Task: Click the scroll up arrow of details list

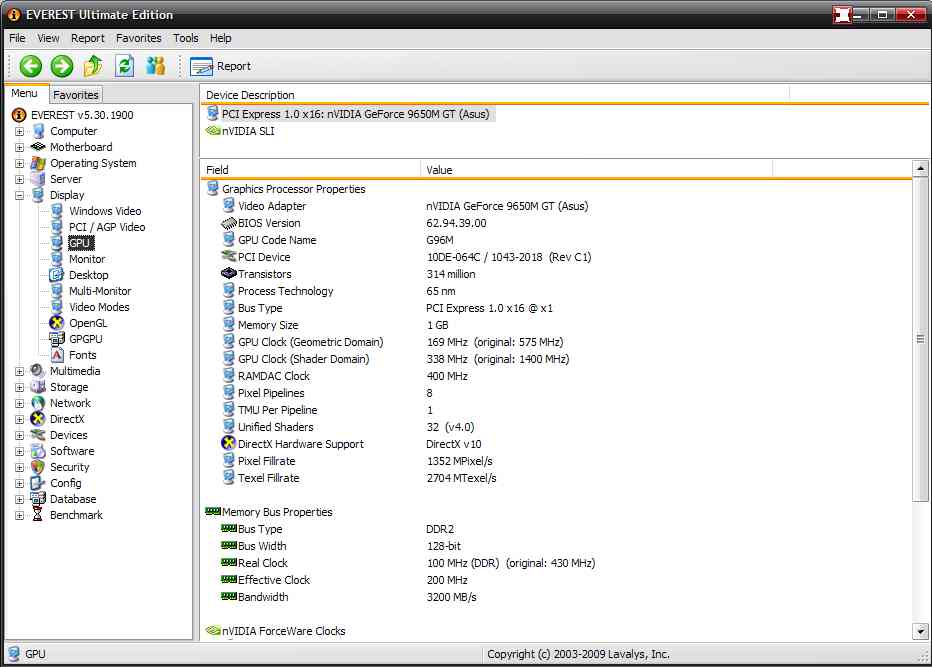Action: pos(920,169)
